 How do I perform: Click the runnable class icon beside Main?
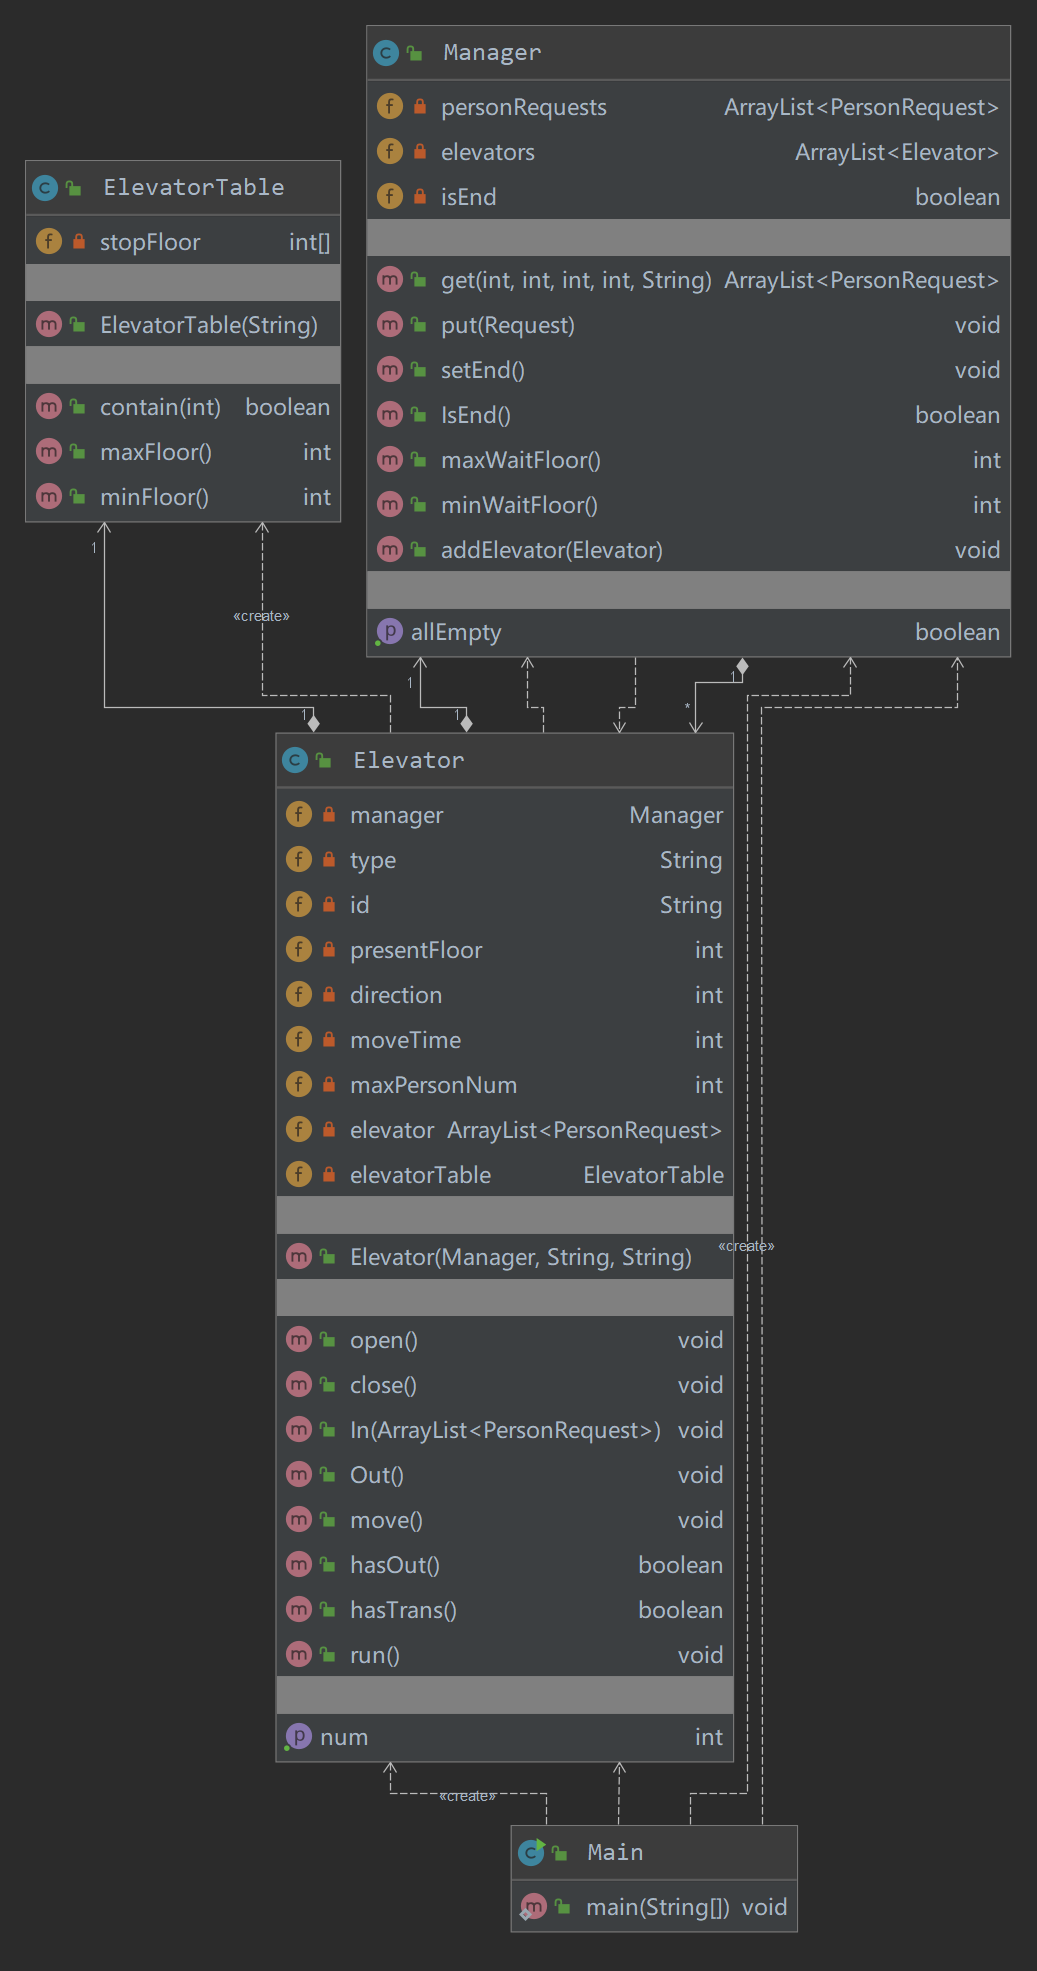pos(531,1852)
